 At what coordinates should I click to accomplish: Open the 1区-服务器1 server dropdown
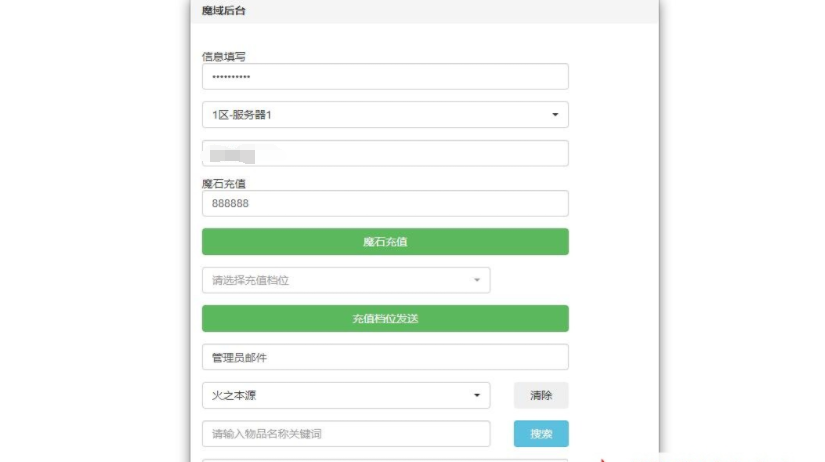pos(385,115)
